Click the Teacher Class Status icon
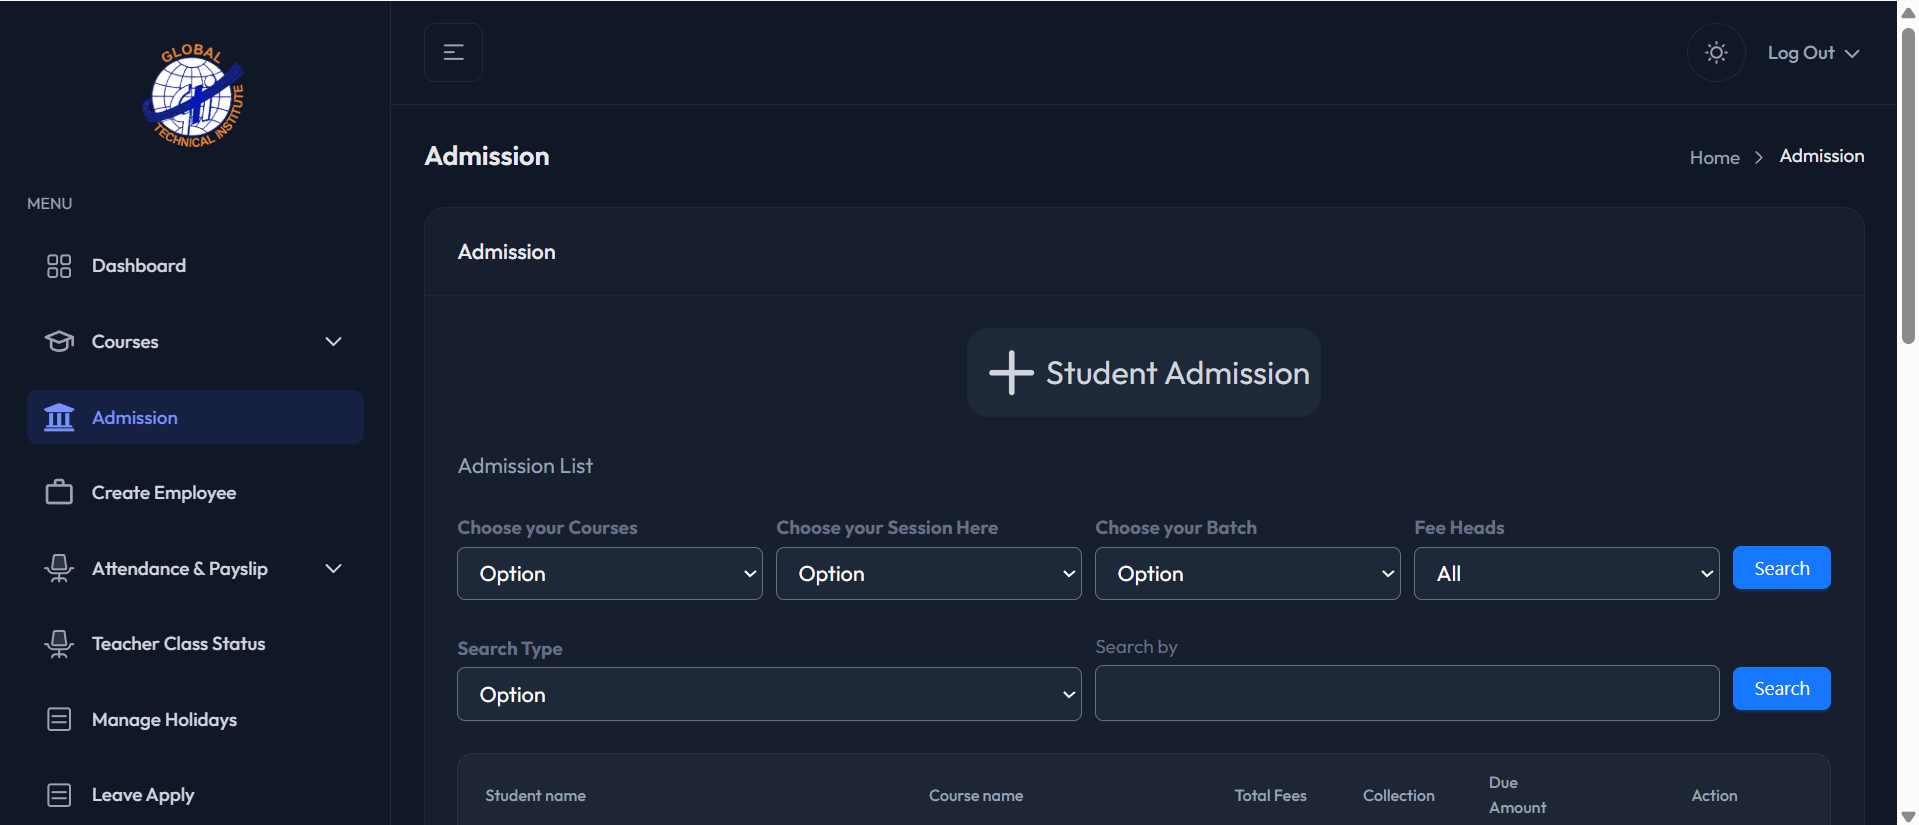Screen dimensions: 1919x825 point(59,644)
